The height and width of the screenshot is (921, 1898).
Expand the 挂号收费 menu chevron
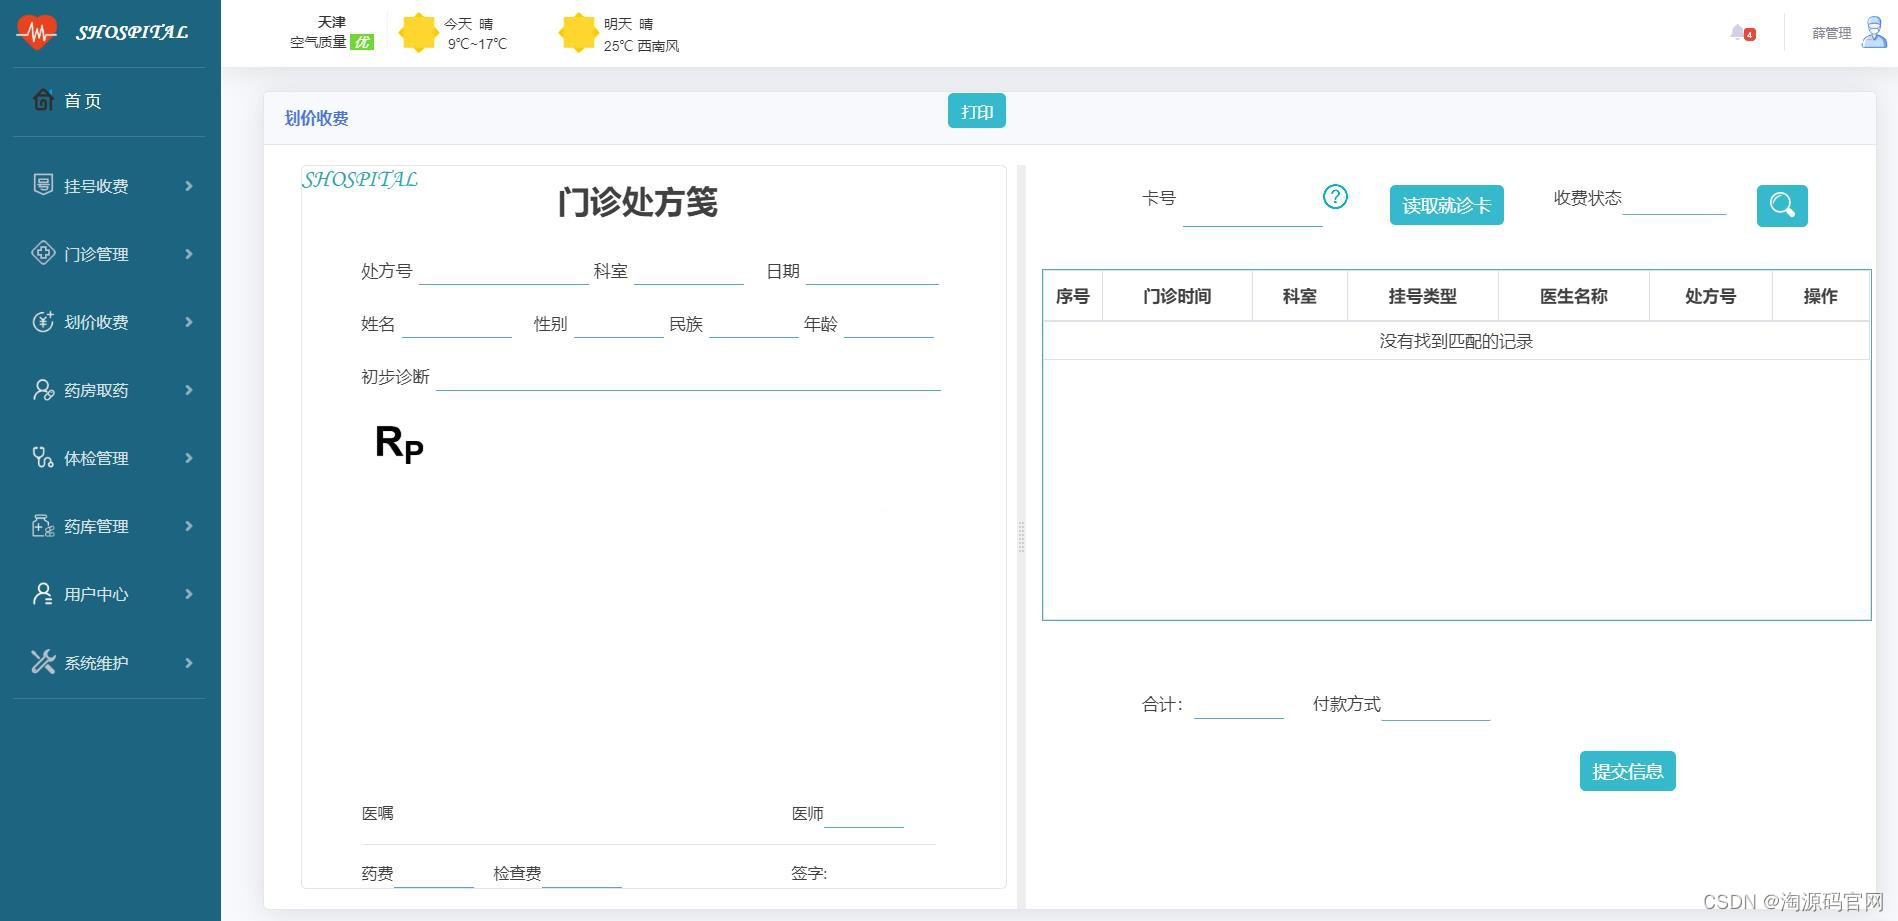[x=189, y=186]
